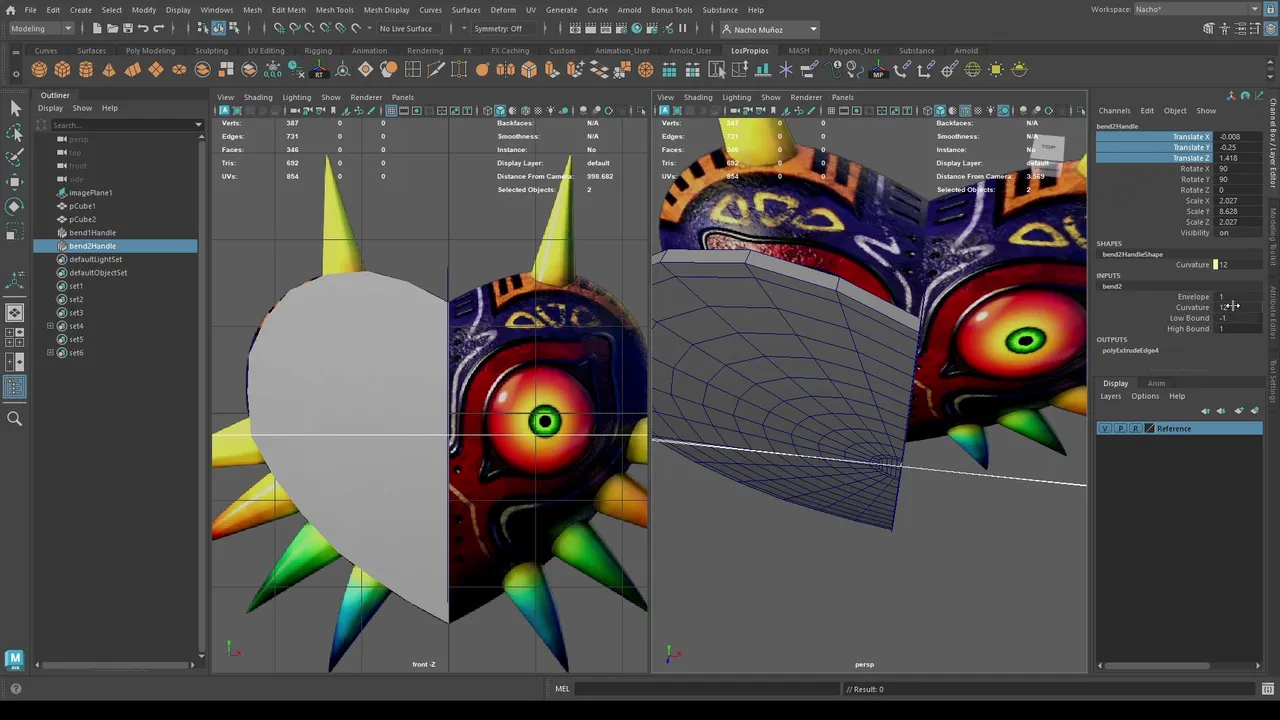Switch to the MASH shelf tab
The image size is (1280, 720).
click(798, 50)
